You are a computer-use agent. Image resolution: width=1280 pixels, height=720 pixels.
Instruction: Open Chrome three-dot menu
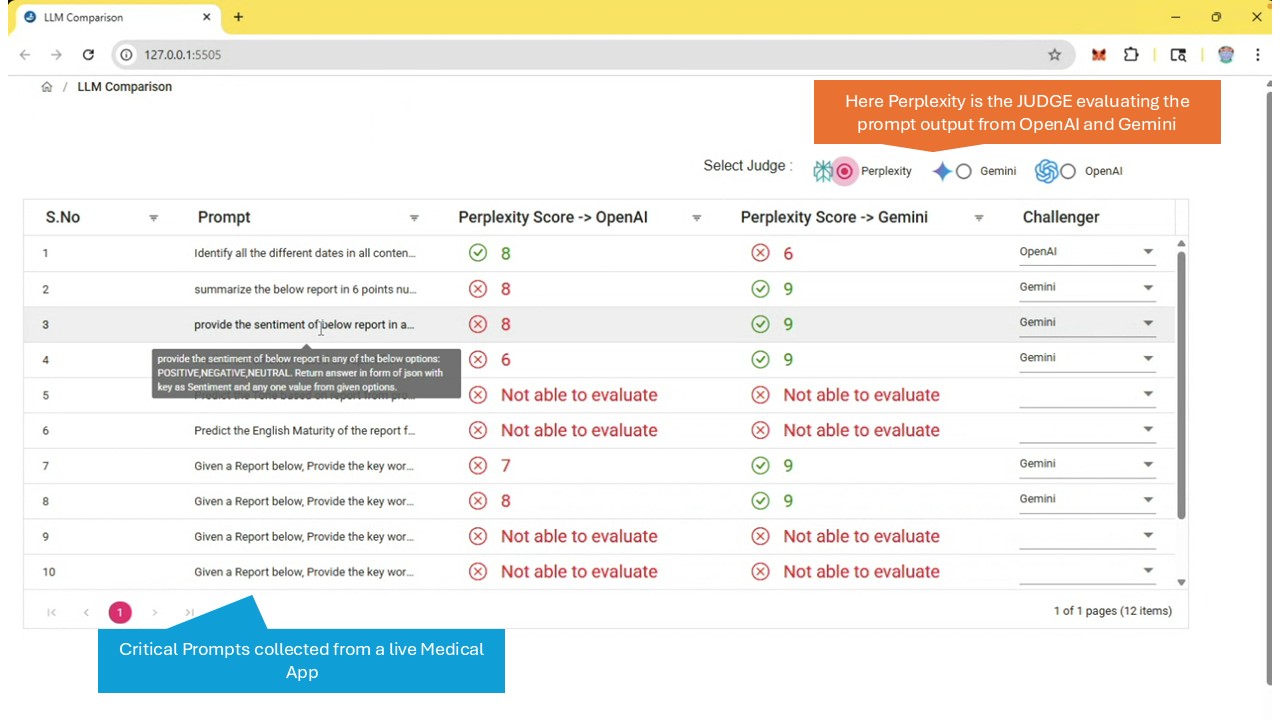click(1257, 55)
